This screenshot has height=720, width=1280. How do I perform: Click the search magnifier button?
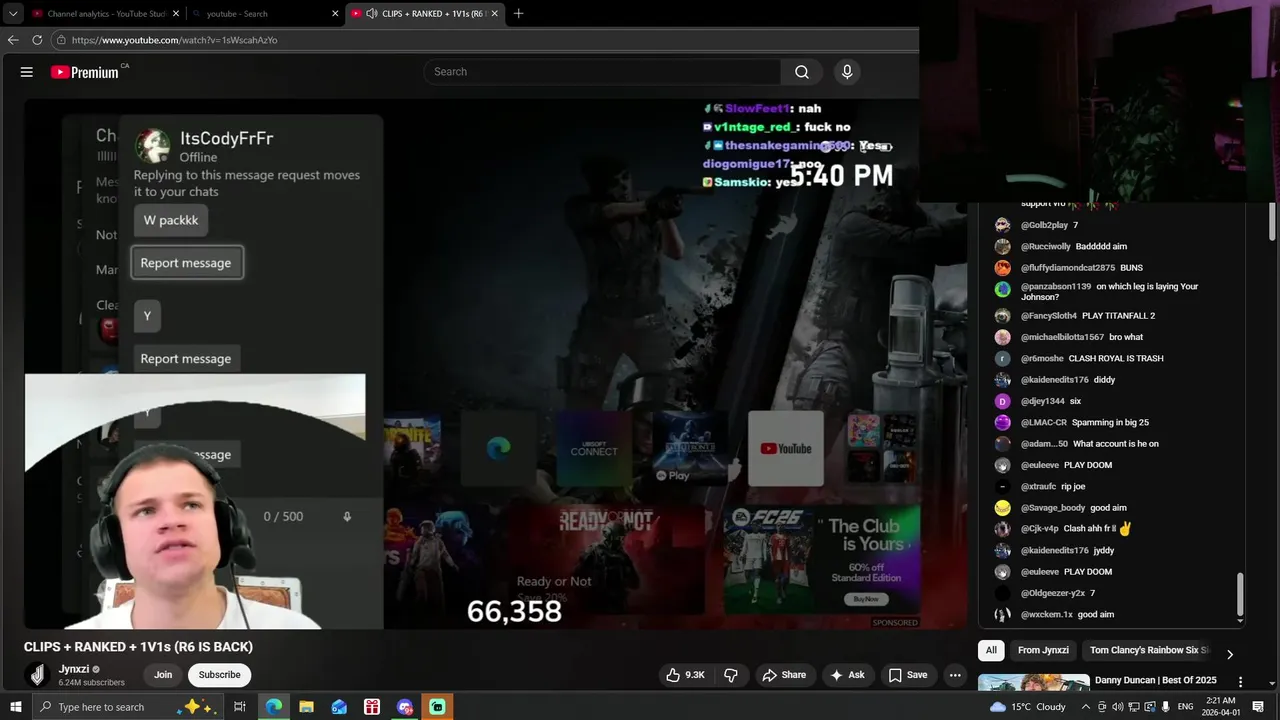coord(802,72)
